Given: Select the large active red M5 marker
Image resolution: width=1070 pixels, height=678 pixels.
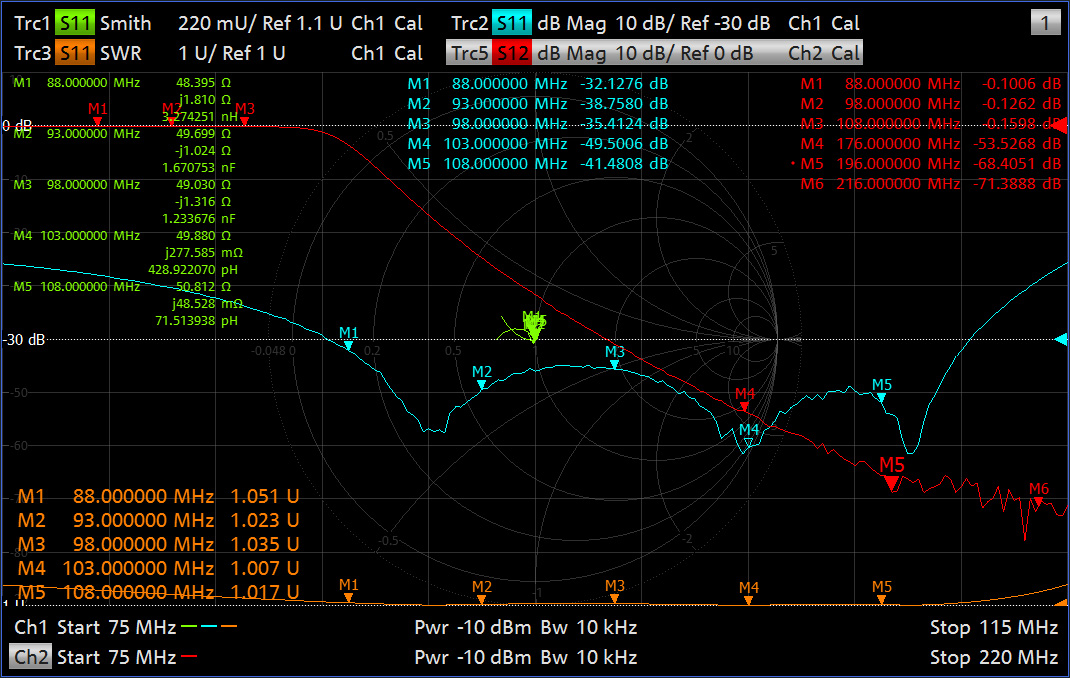Looking at the screenshot, I should [892, 484].
